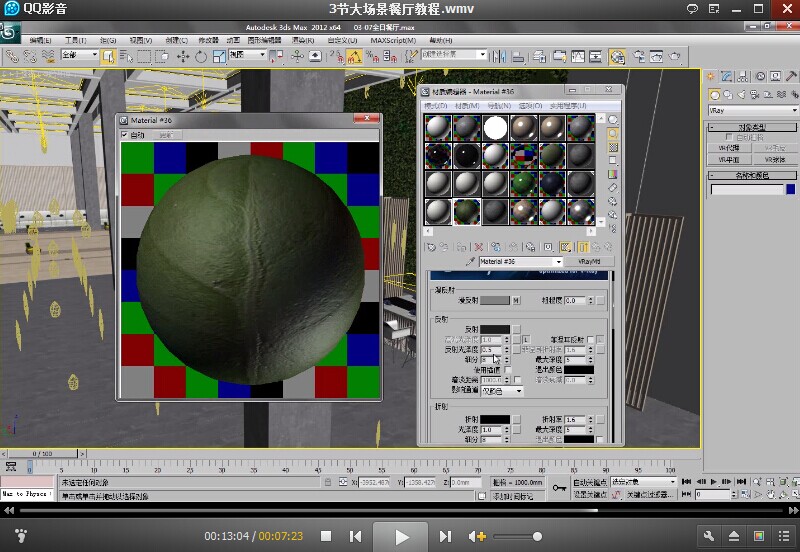
Task: Open the VRay category dropdown in command panel
Action: point(753,110)
